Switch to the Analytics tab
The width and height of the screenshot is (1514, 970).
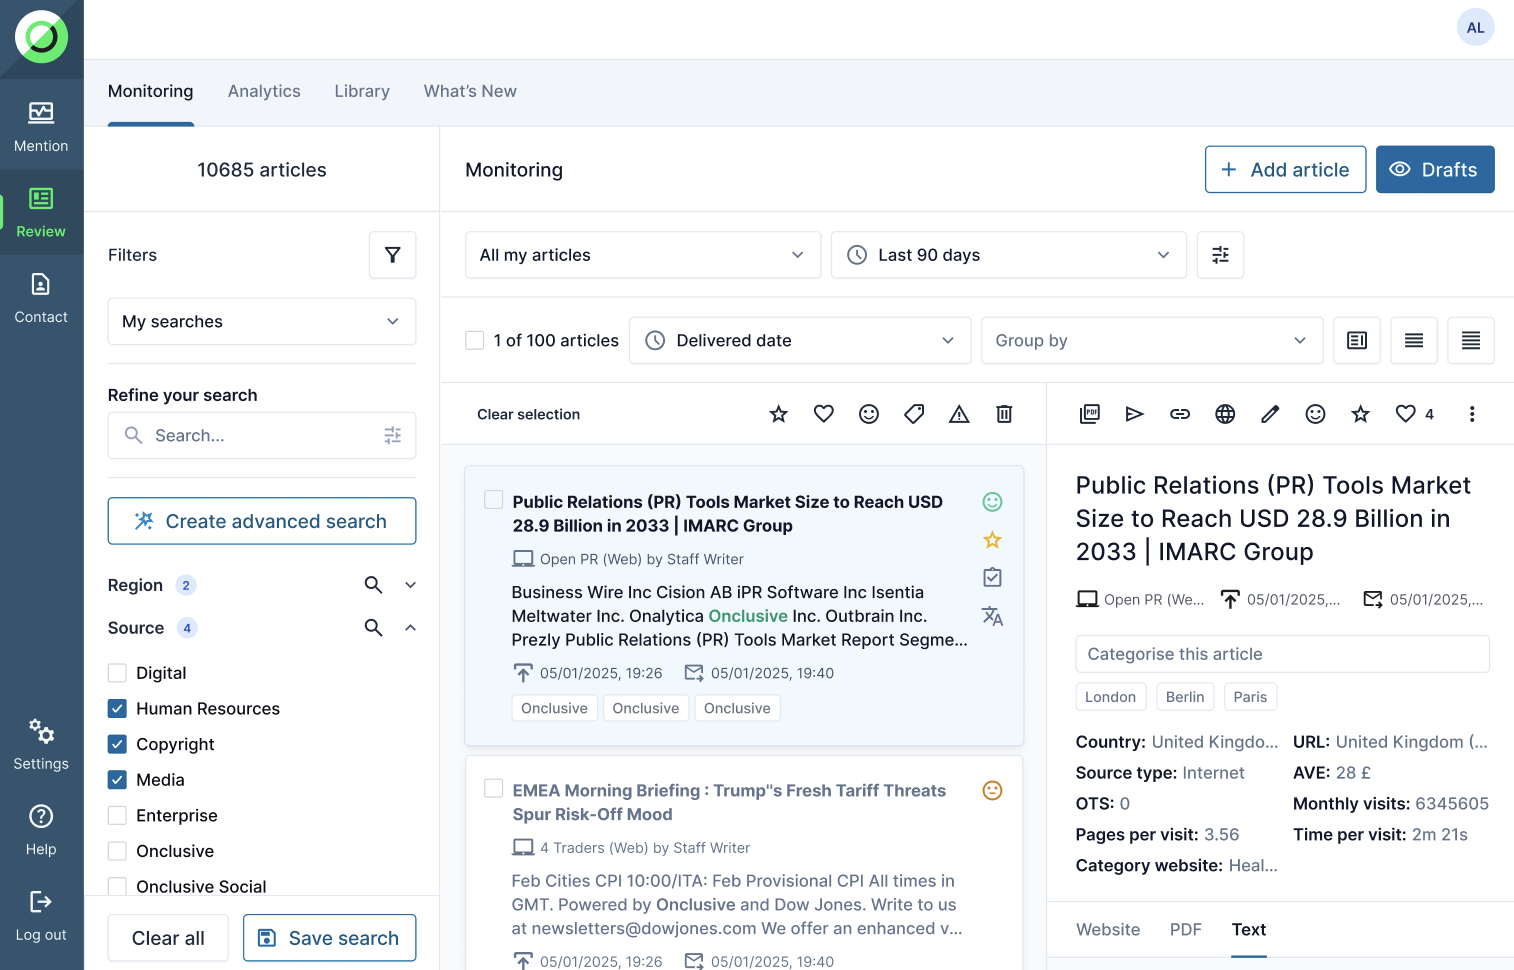[264, 91]
